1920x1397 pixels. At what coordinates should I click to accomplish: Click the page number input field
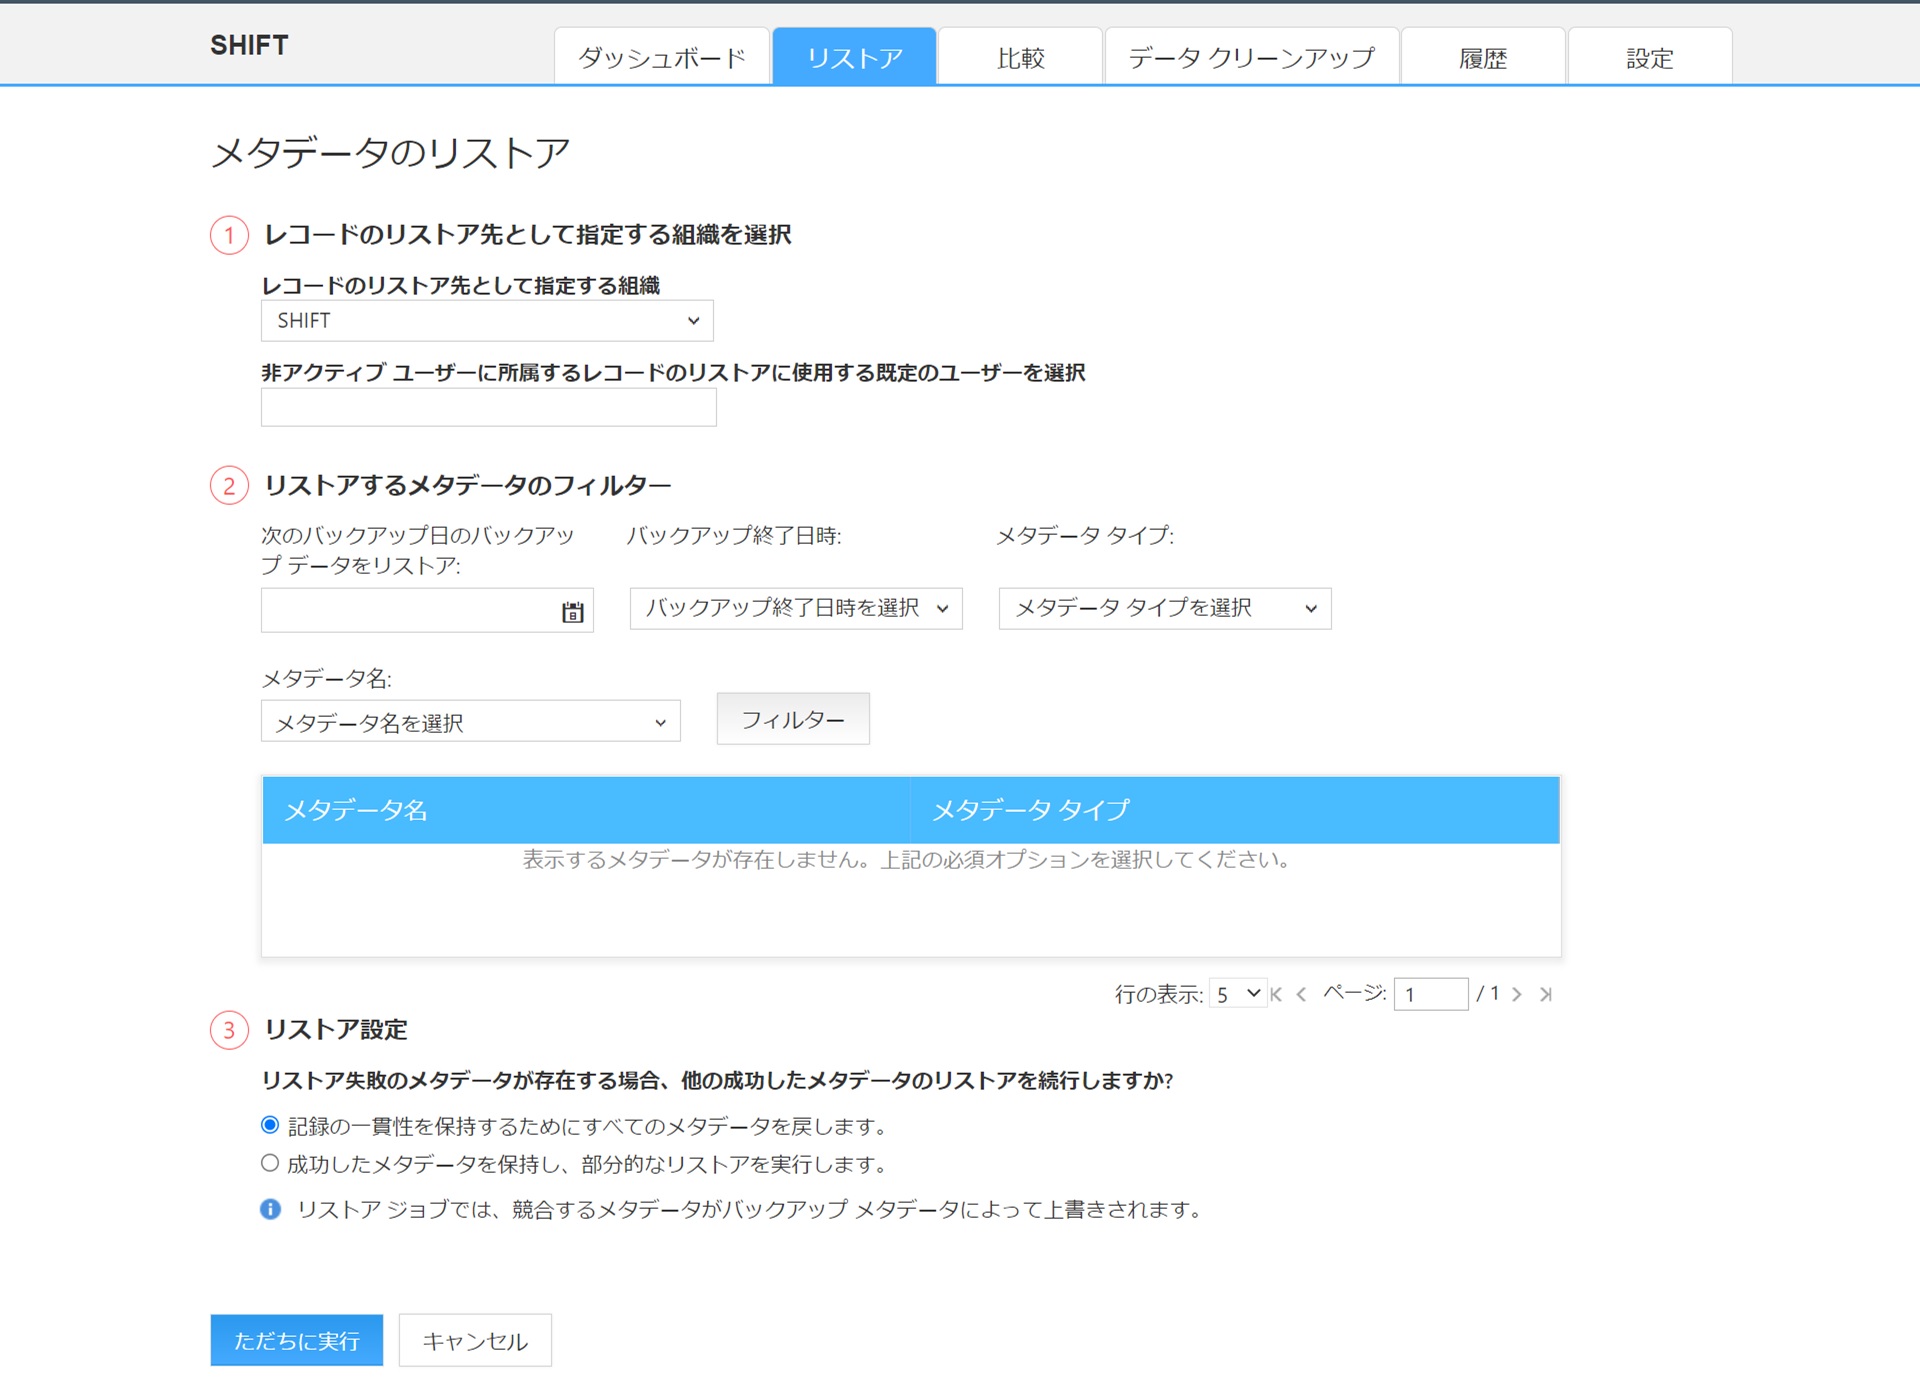pos(1431,994)
